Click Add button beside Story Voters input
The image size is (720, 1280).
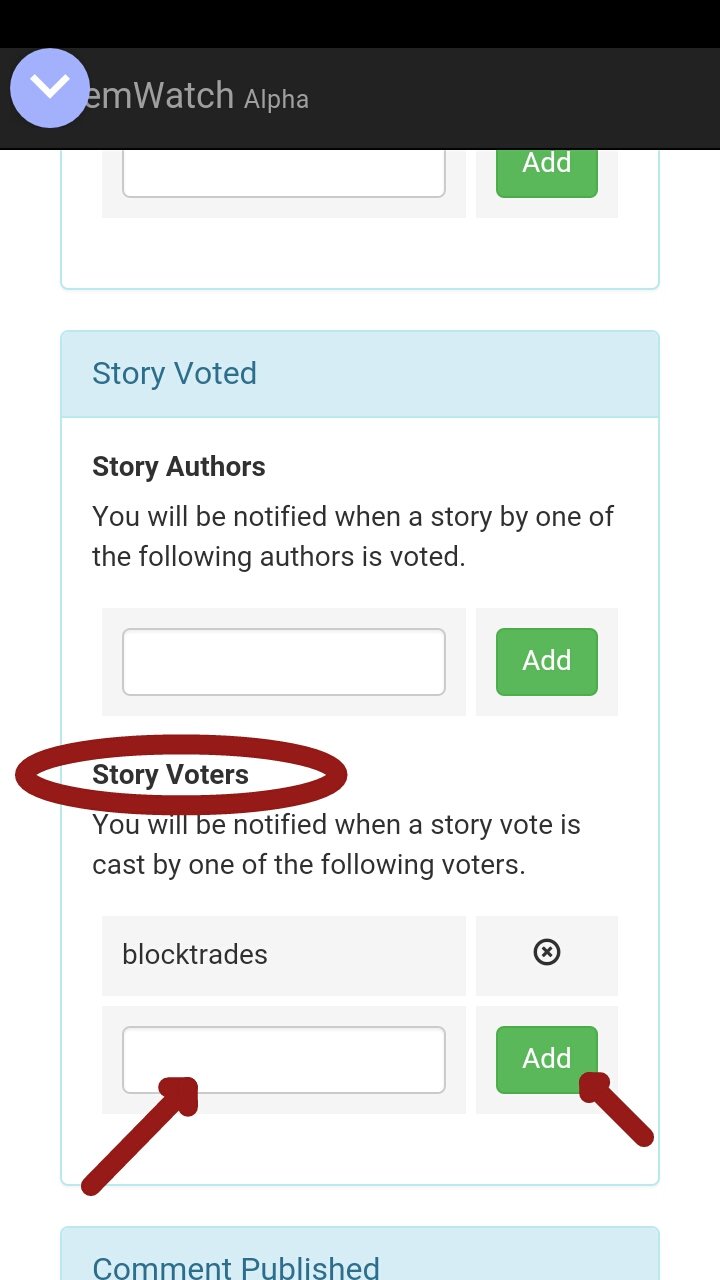(546, 1059)
